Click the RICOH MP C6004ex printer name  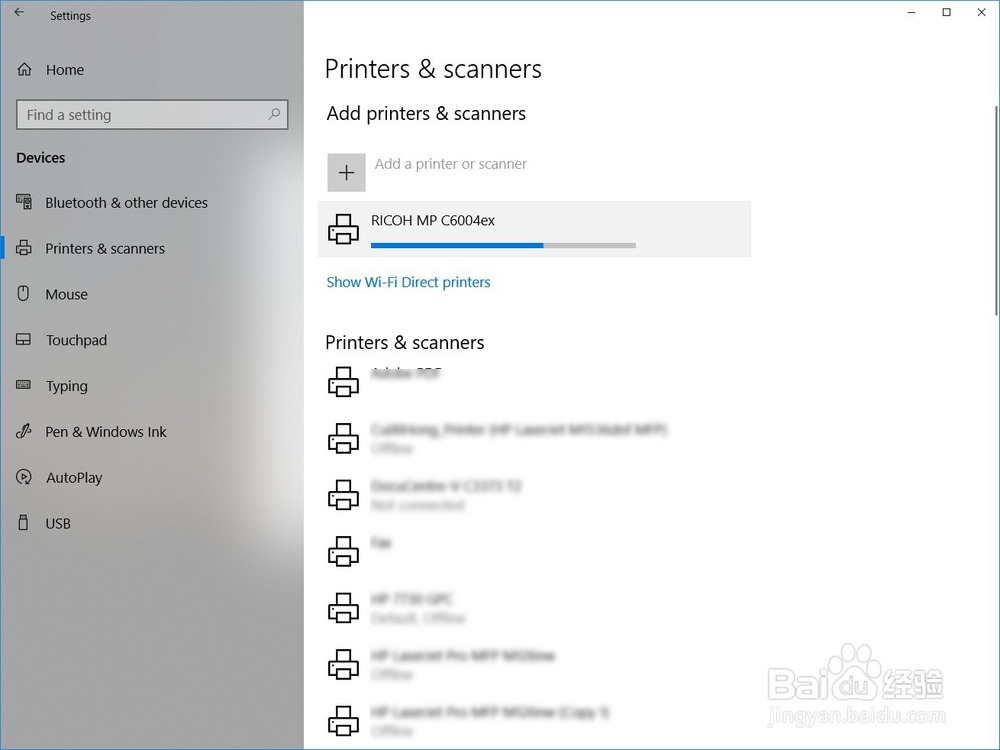coord(433,221)
